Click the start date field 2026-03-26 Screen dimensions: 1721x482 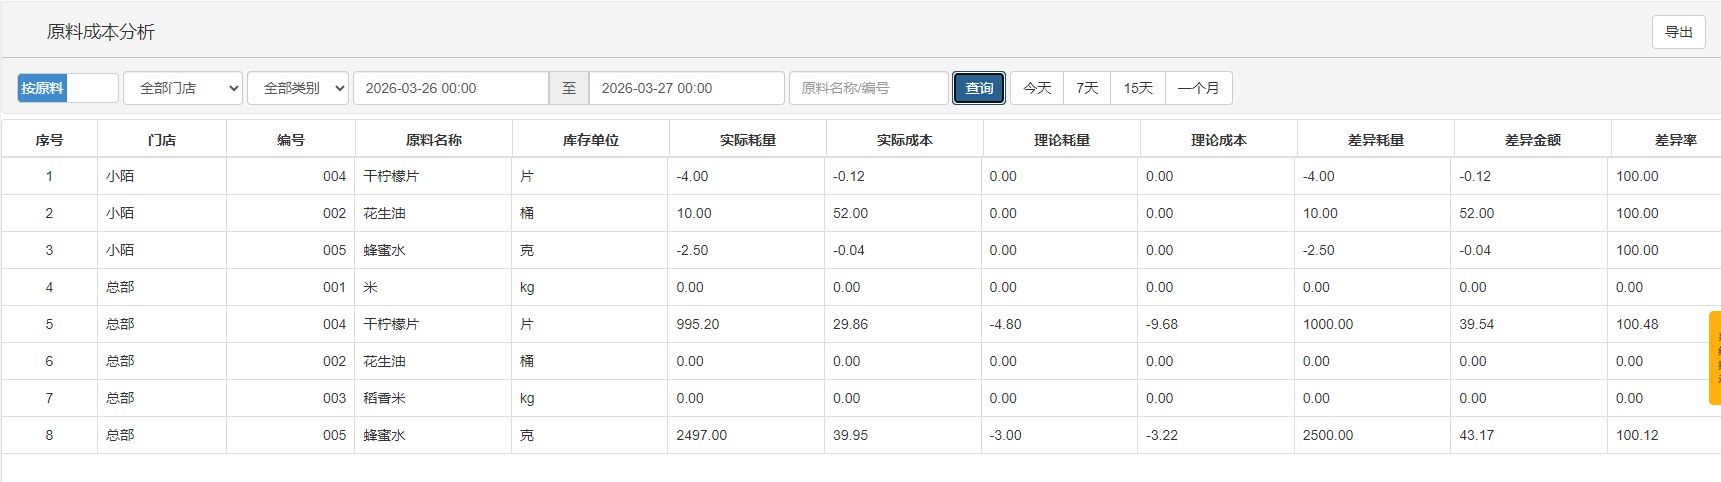click(450, 88)
